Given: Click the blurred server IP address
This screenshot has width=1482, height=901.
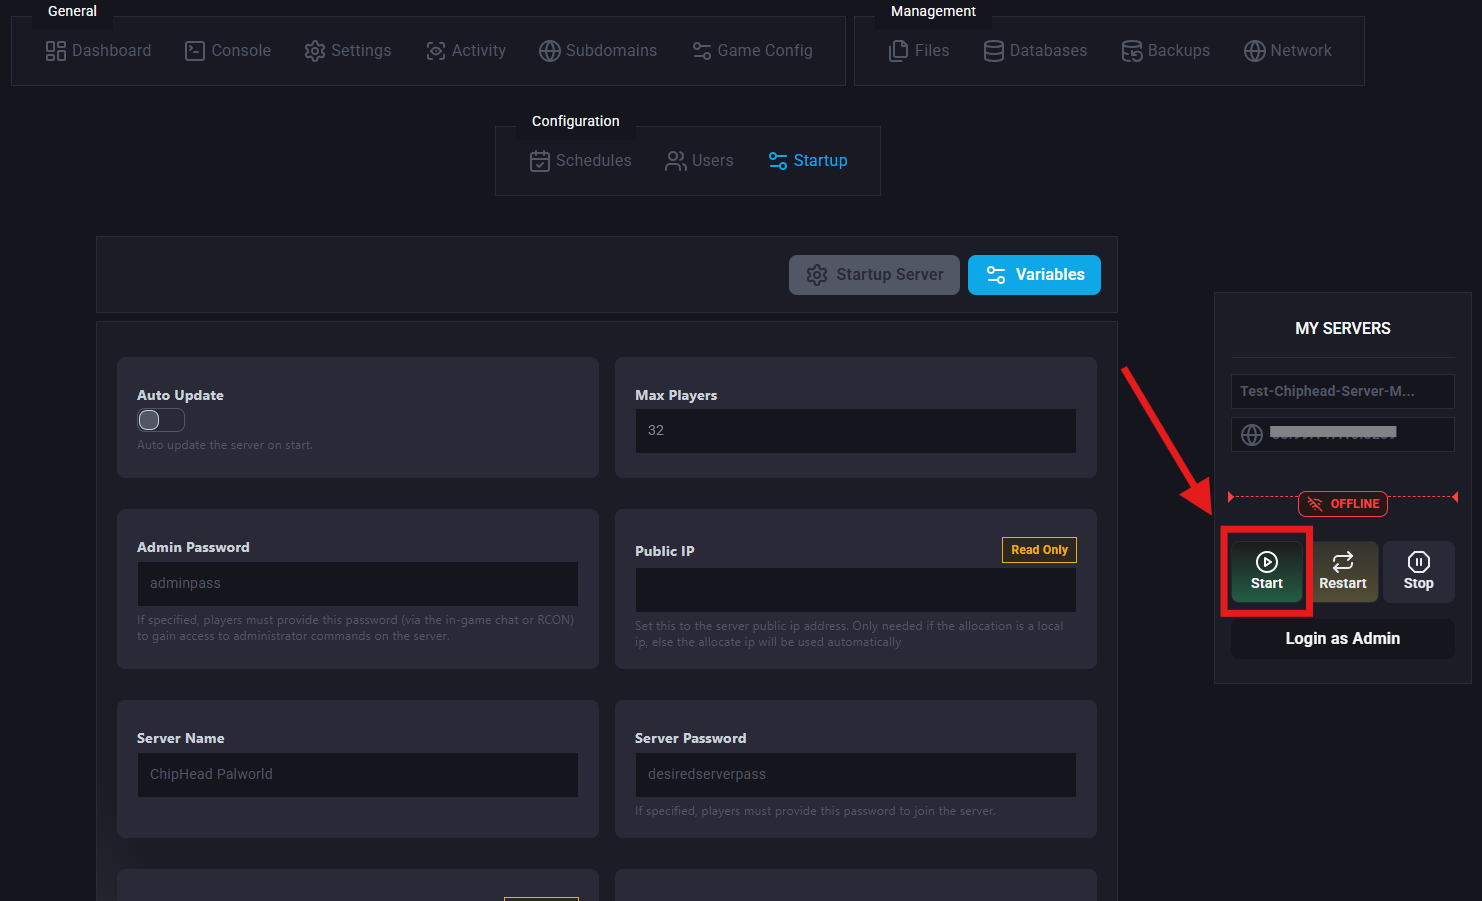Looking at the screenshot, I should pos(1333,433).
